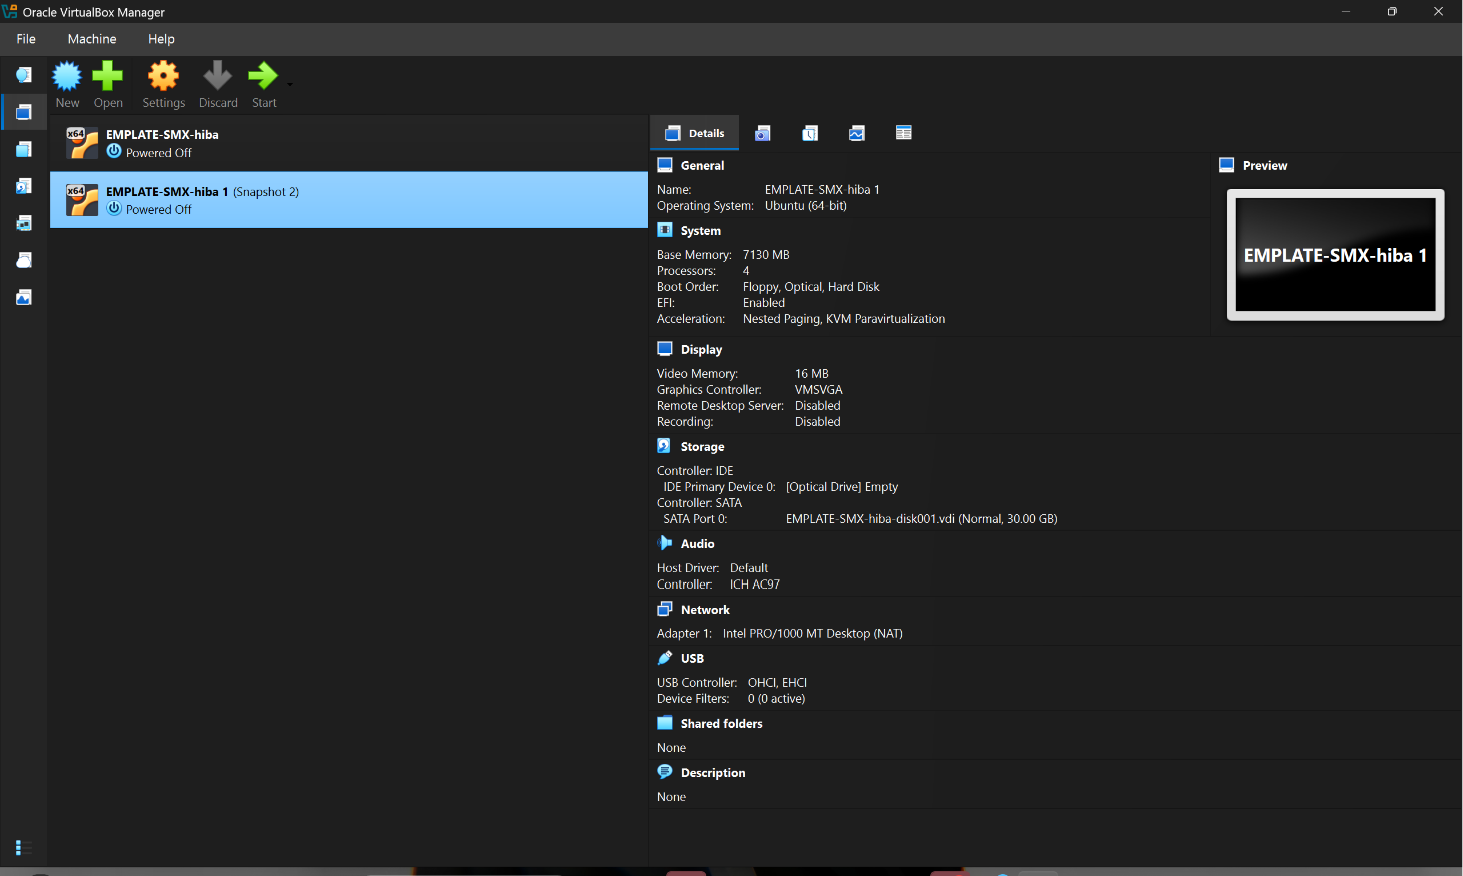The width and height of the screenshot is (1463, 876).
Task: Open the Help menu
Action: [161, 39]
